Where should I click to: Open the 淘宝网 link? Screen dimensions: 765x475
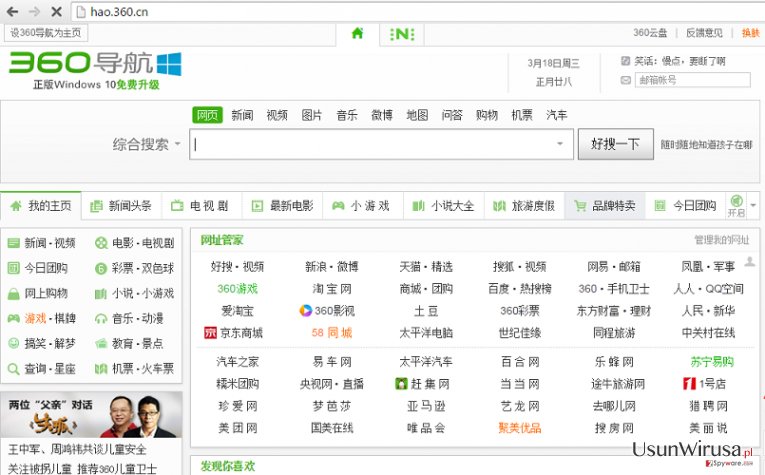coord(332,289)
